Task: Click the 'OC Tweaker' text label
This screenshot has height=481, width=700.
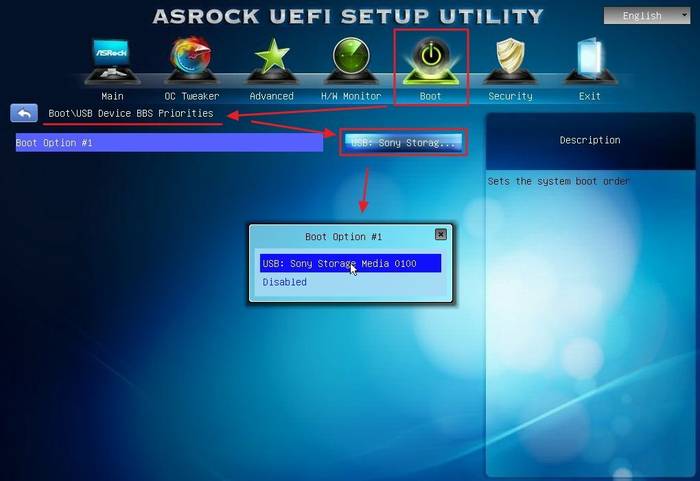Action: [x=191, y=96]
